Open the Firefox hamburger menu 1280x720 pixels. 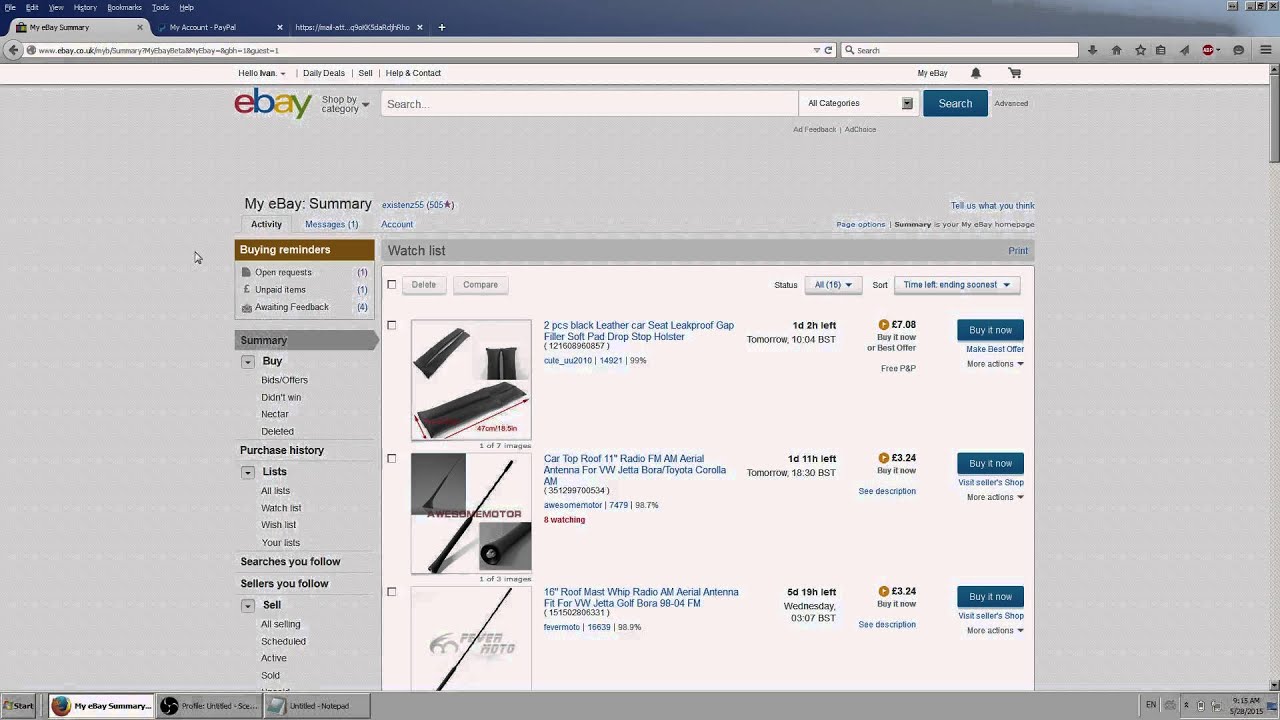click(x=1265, y=50)
